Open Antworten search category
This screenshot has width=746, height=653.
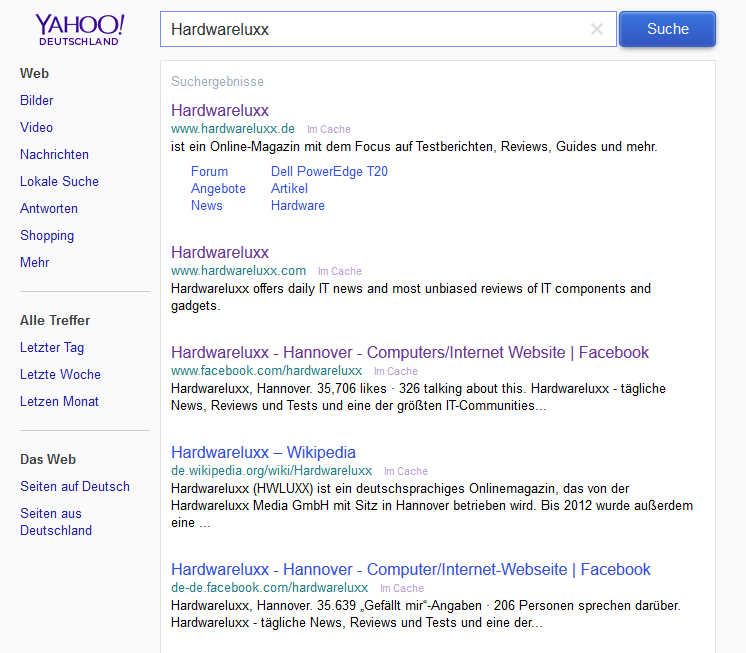point(49,208)
